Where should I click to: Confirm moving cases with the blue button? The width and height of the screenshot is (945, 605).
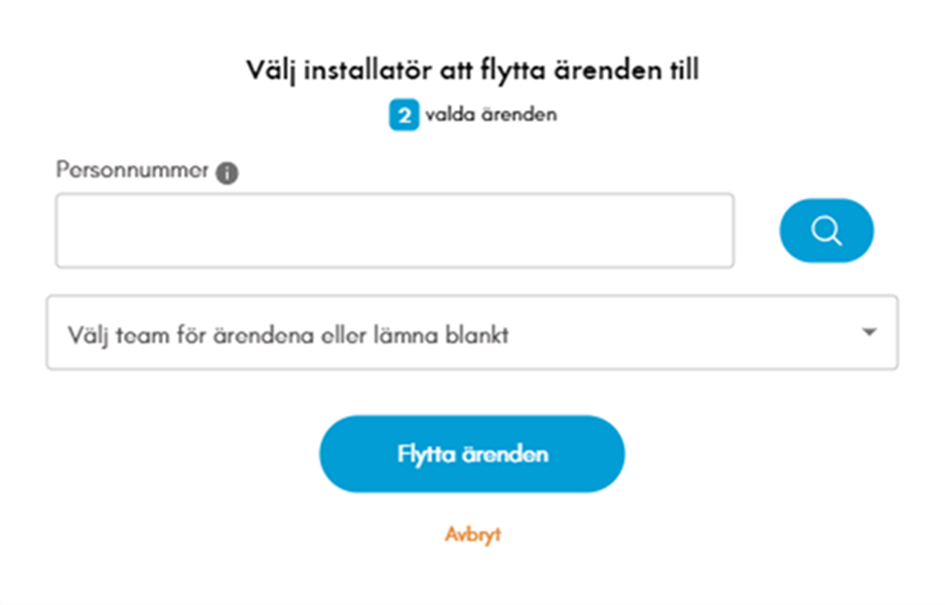(472, 454)
